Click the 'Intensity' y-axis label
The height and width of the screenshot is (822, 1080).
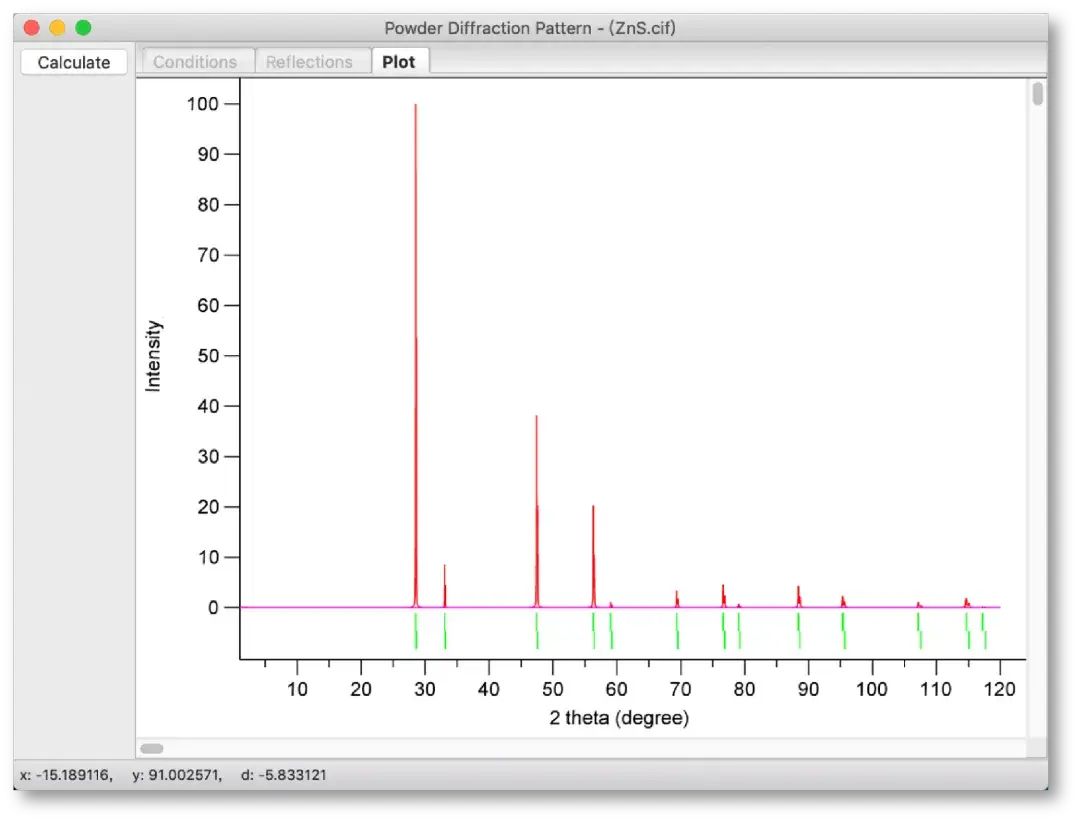pos(153,356)
